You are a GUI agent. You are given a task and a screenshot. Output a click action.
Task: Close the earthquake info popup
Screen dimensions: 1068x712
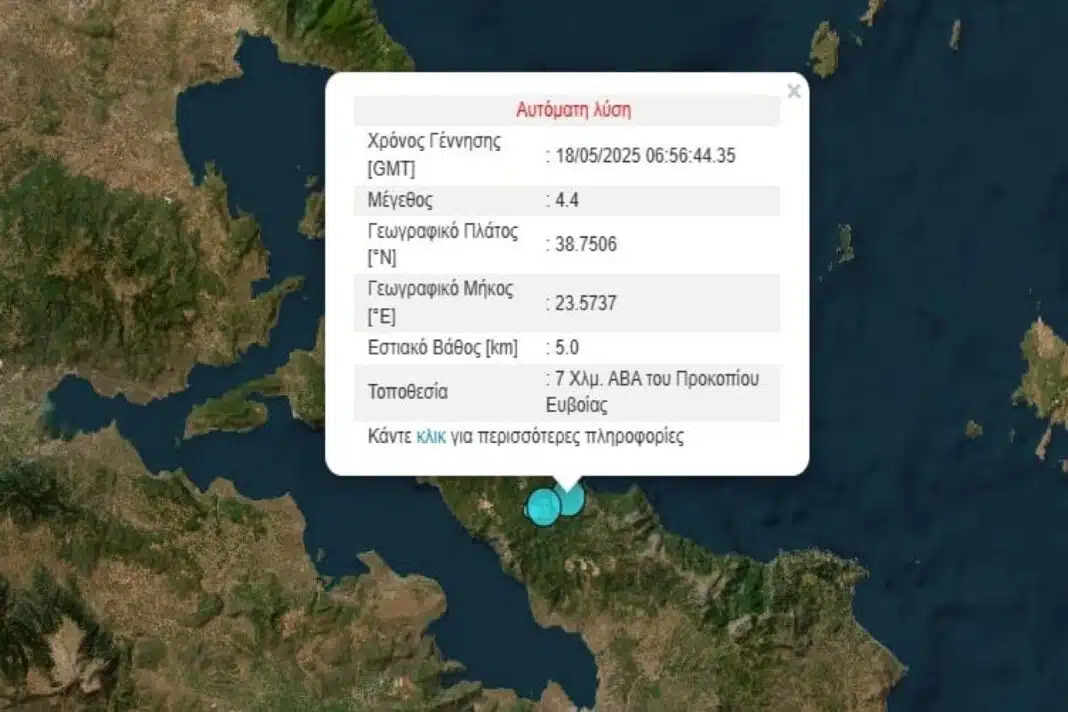click(794, 92)
